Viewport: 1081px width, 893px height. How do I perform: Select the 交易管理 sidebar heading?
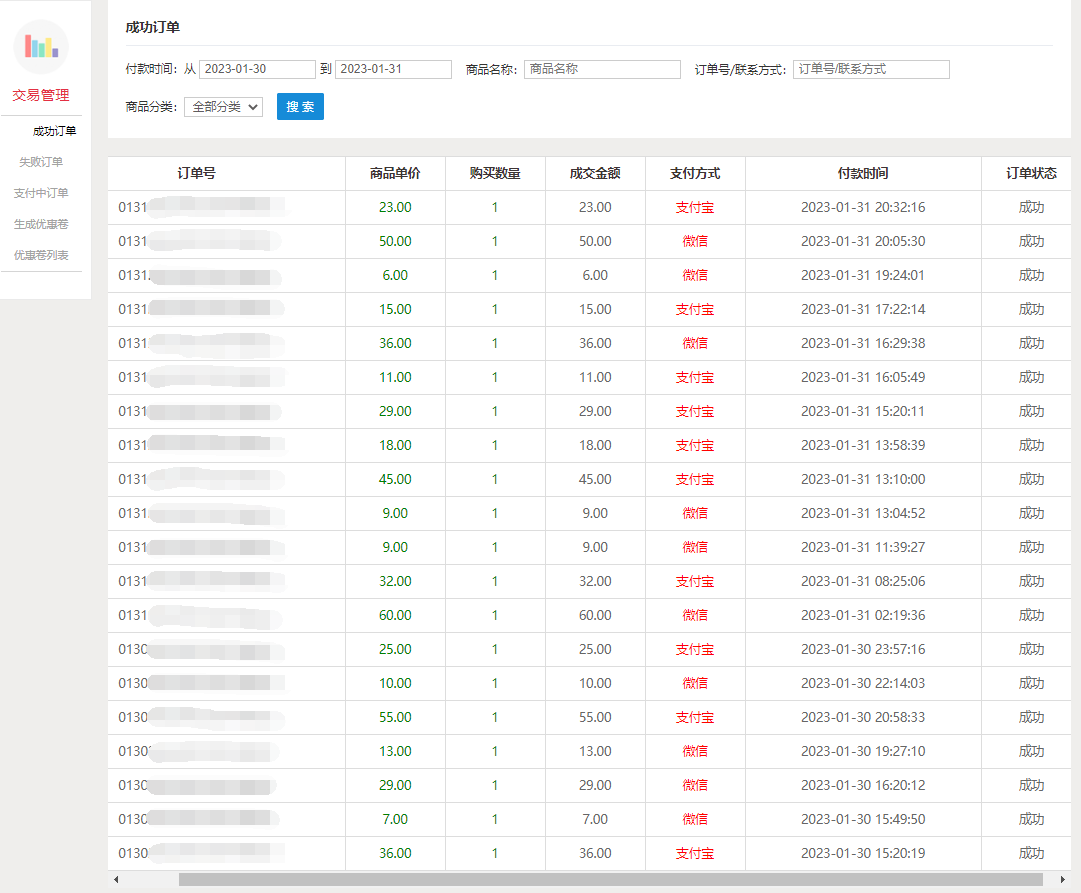click(x=41, y=95)
